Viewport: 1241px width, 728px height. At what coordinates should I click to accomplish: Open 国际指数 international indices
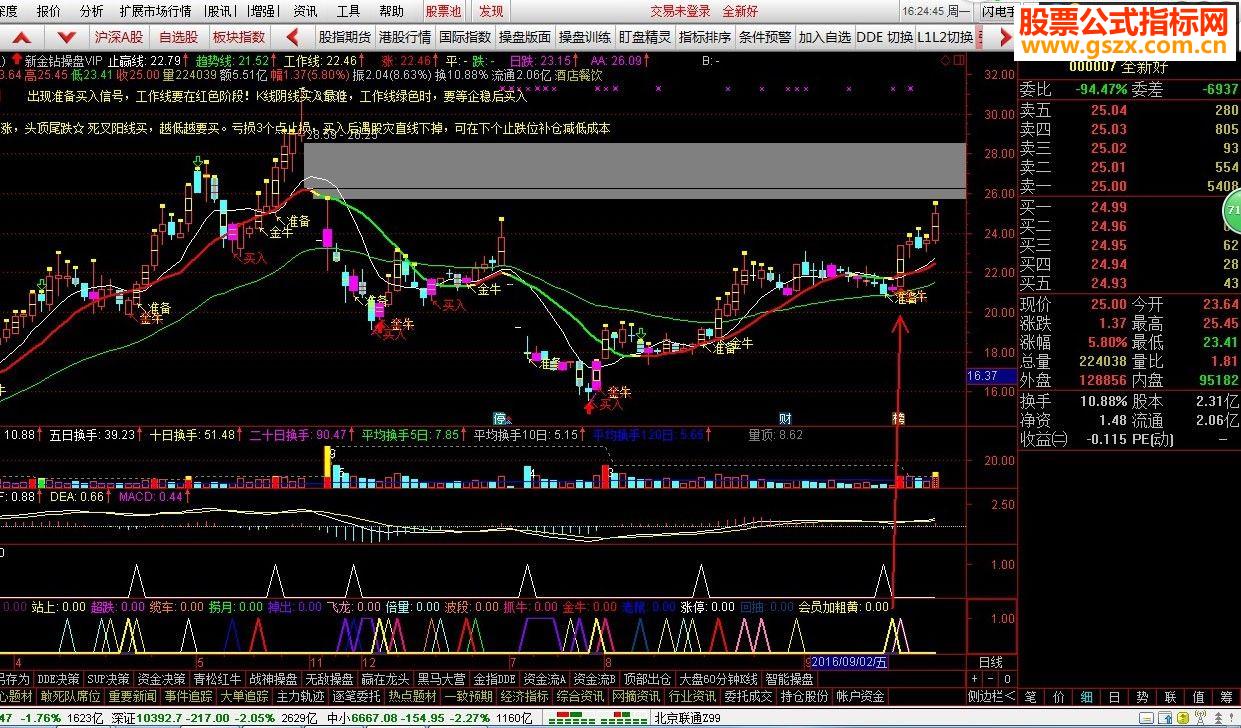[464, 37]
